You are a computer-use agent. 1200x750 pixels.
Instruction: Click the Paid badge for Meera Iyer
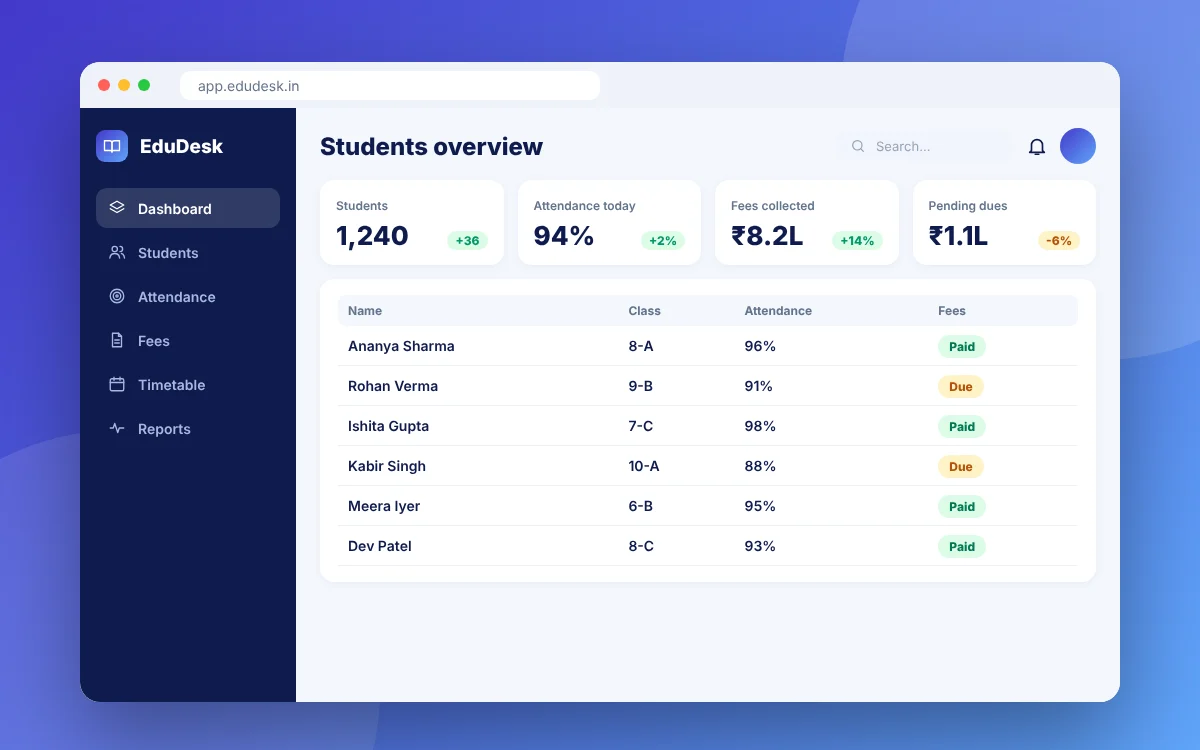(x=962, y=507)
